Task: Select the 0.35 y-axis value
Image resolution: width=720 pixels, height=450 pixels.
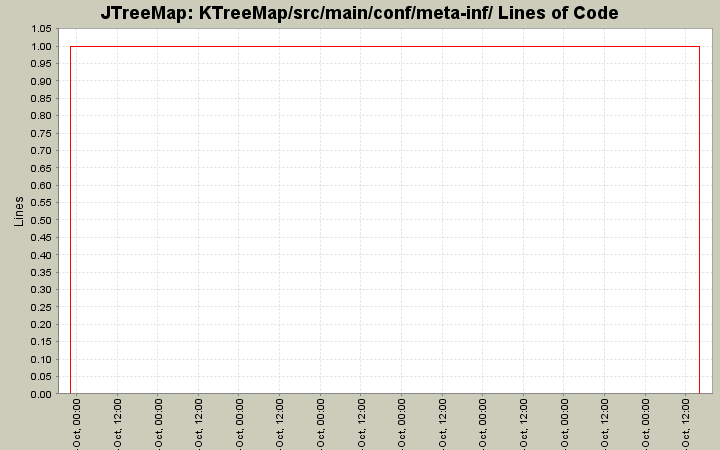Action: click(x=41, y=272)
